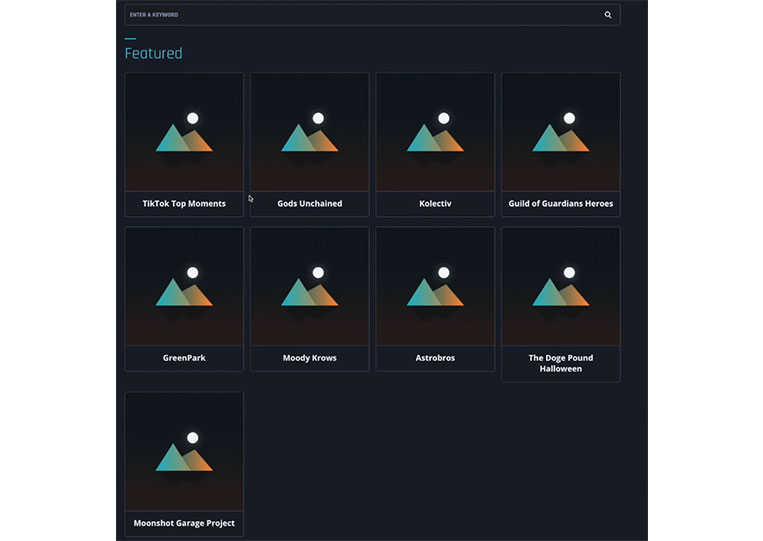This screenshot has width=763, height=541.
Task: Open the Gods Unchained thumbnail image
Action: coord(309,132)
